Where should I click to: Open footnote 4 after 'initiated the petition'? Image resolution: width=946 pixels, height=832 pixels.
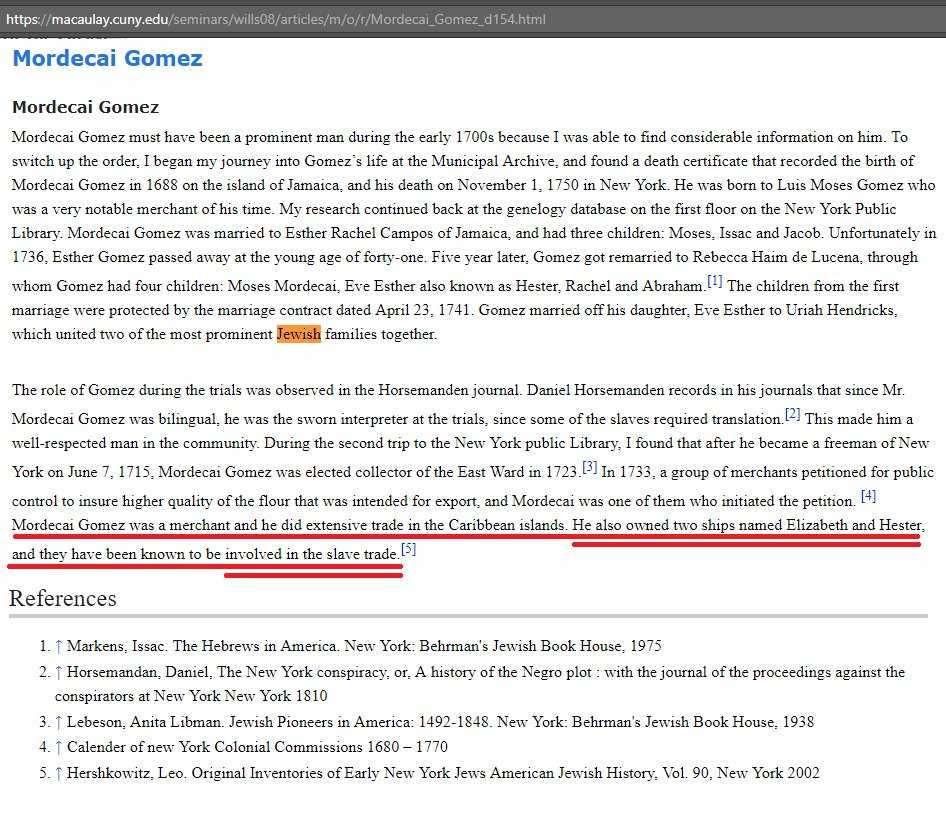(868, 495)
